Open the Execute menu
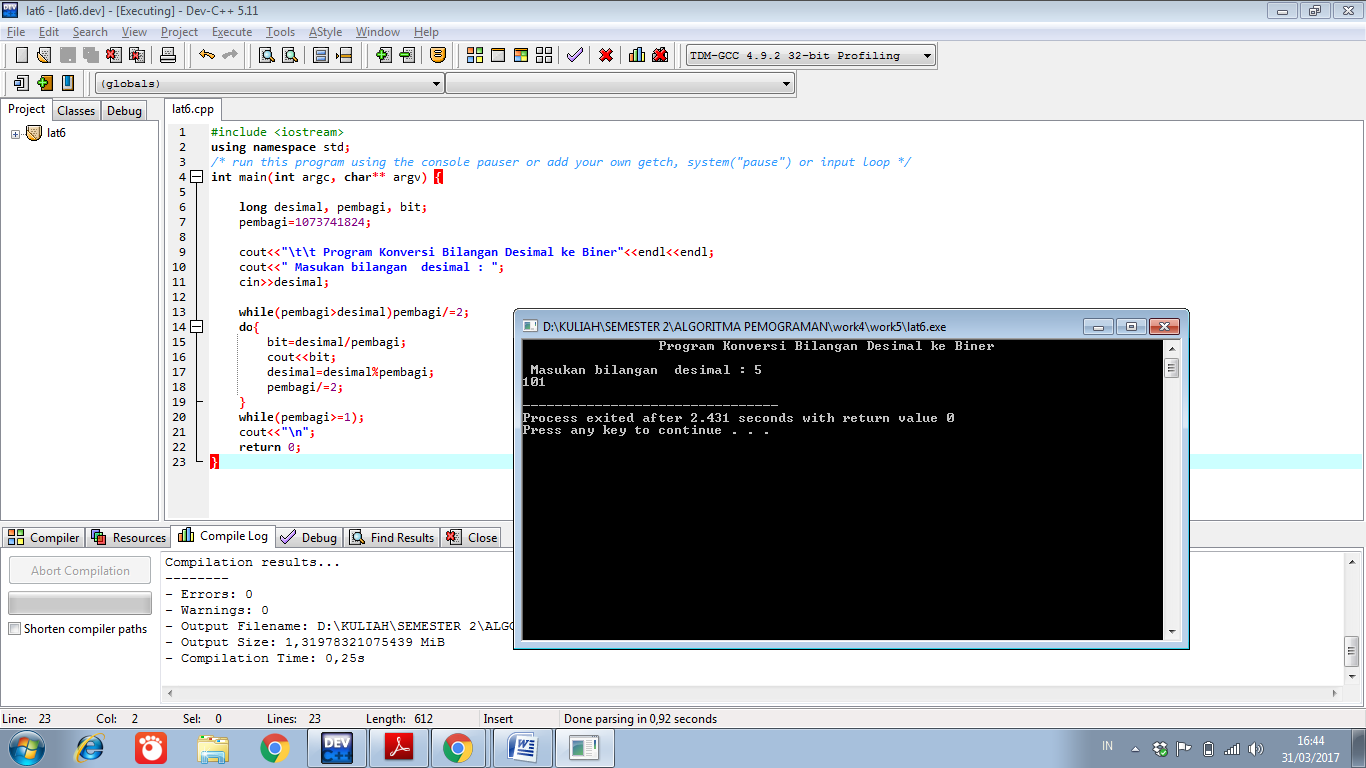Viewport: 1366px width, 768px height. [x=232, y=32]
